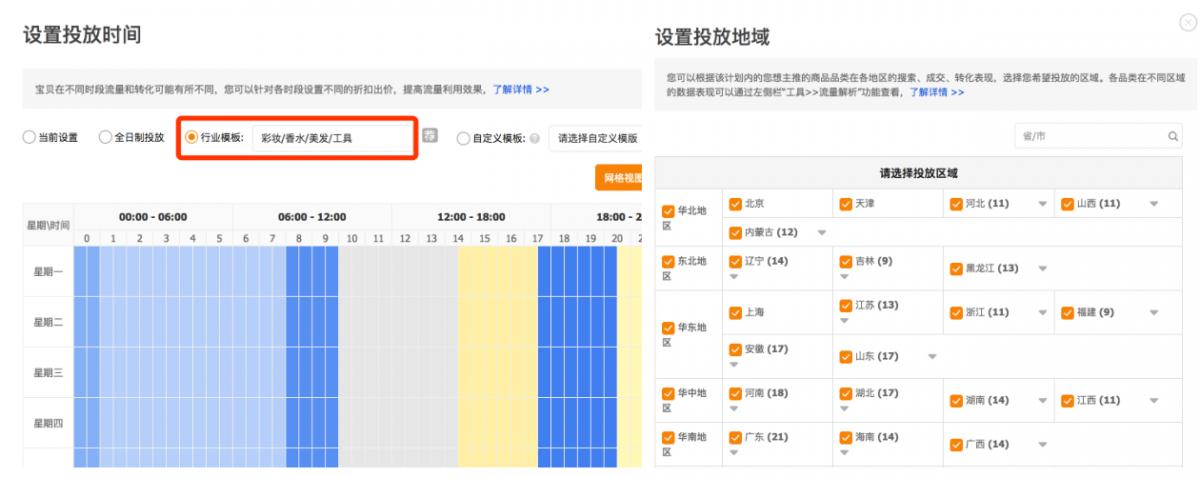Click 星期三 hour 11 gray cell
The image size is (1200, 477).
[378, 373]
